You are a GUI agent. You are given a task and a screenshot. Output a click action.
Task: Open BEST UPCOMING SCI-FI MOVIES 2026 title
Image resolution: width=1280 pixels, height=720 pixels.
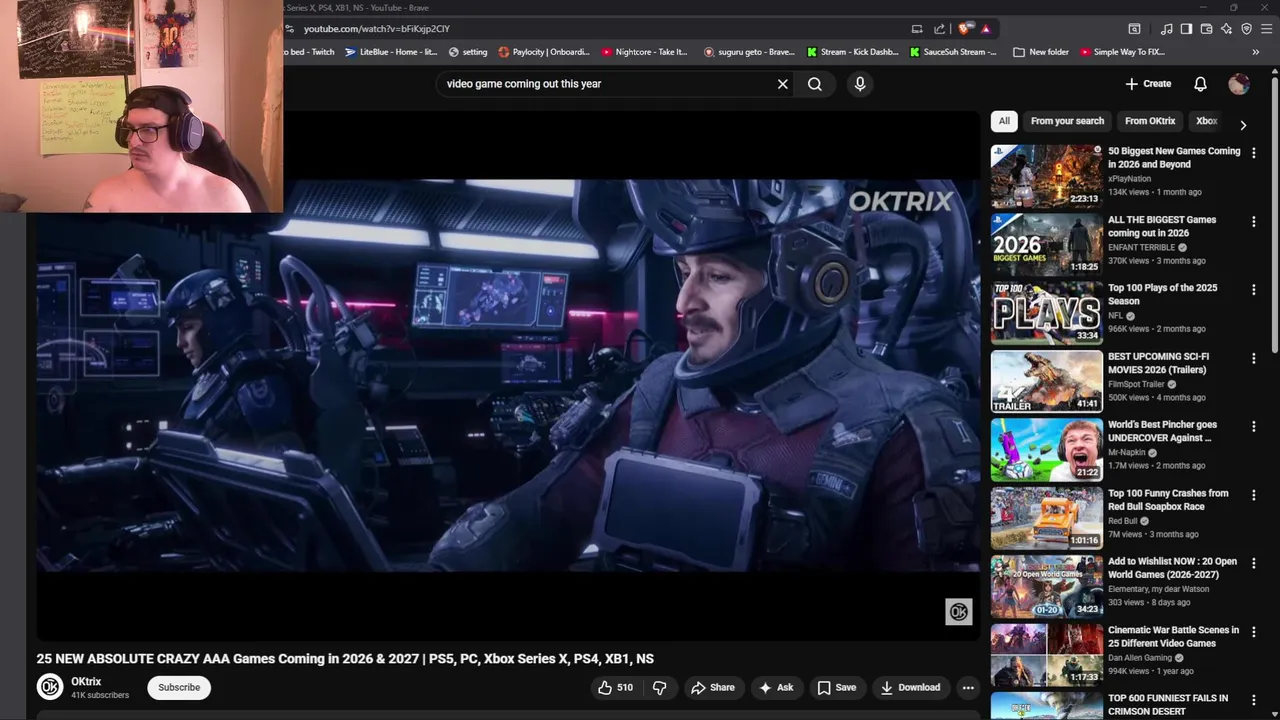tap(1158, 363)
